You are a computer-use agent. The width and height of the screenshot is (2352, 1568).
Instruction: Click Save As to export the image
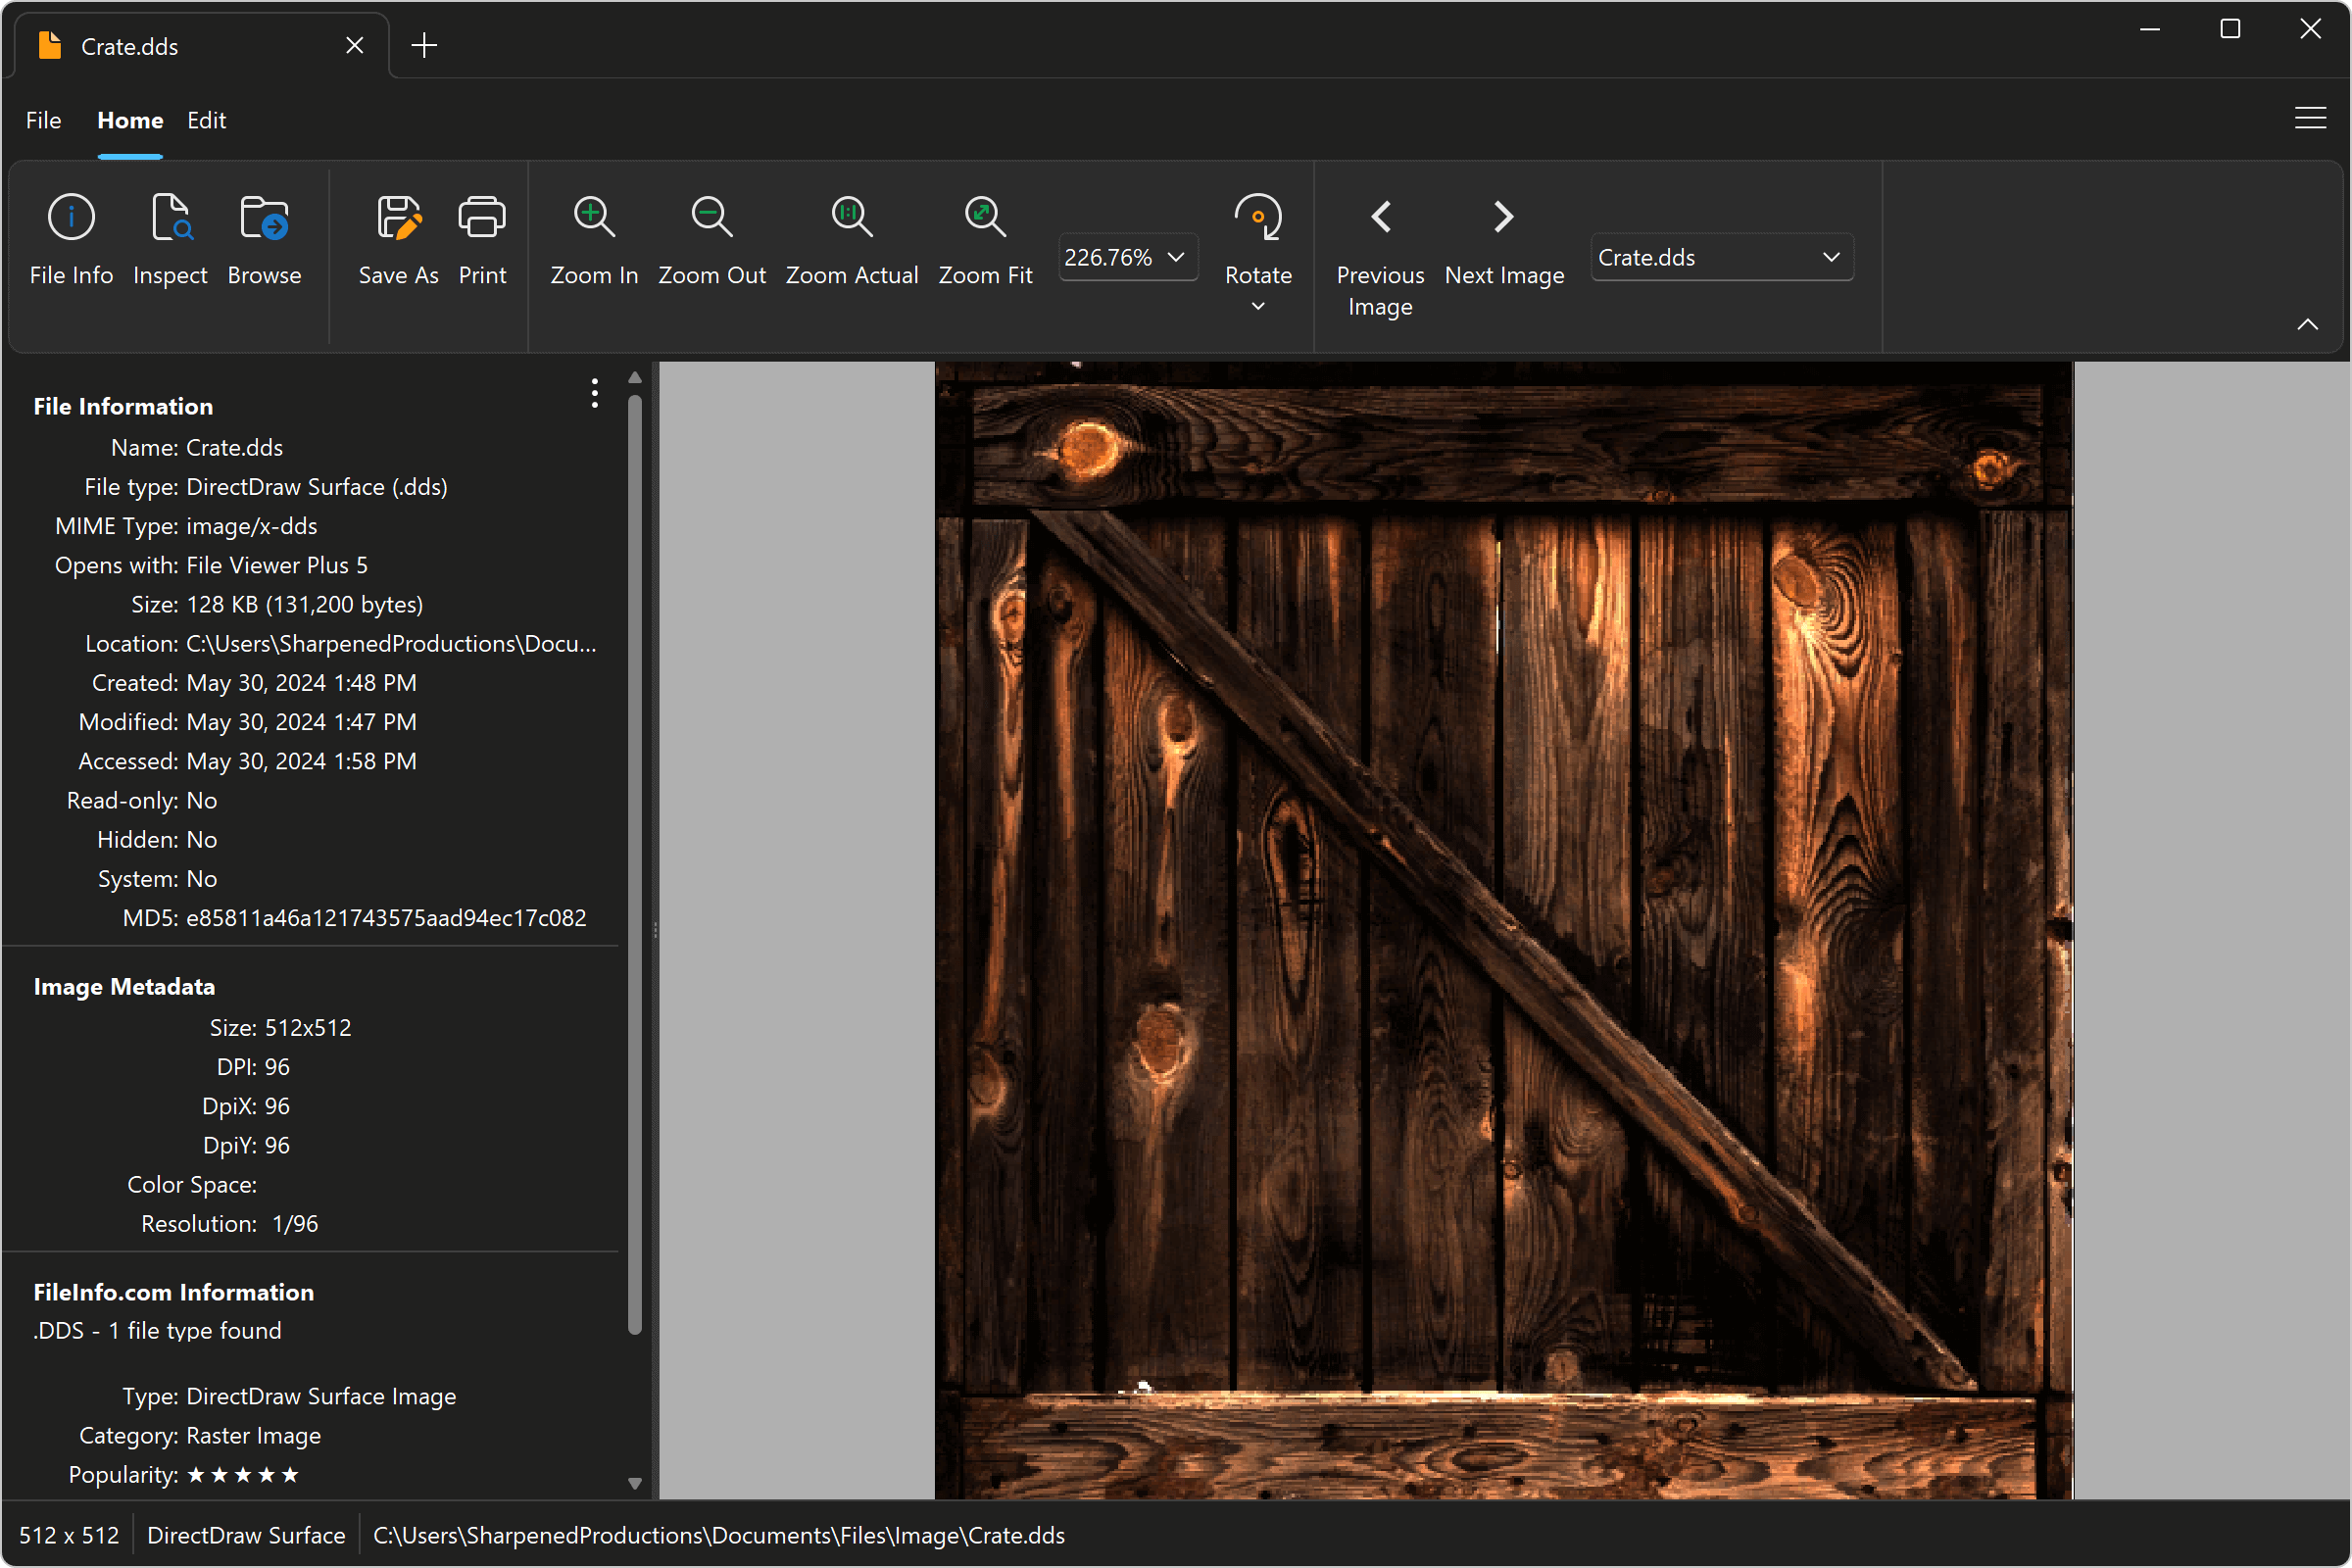click(x=398, y=240)
